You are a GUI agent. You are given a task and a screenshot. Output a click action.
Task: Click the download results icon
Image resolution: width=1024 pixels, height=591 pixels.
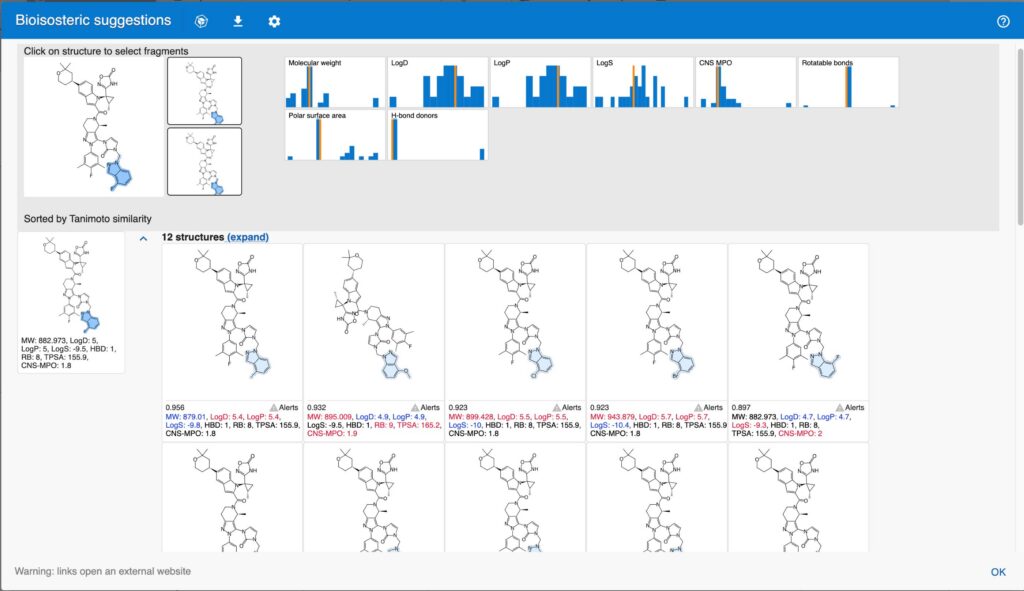pos(237,20)
